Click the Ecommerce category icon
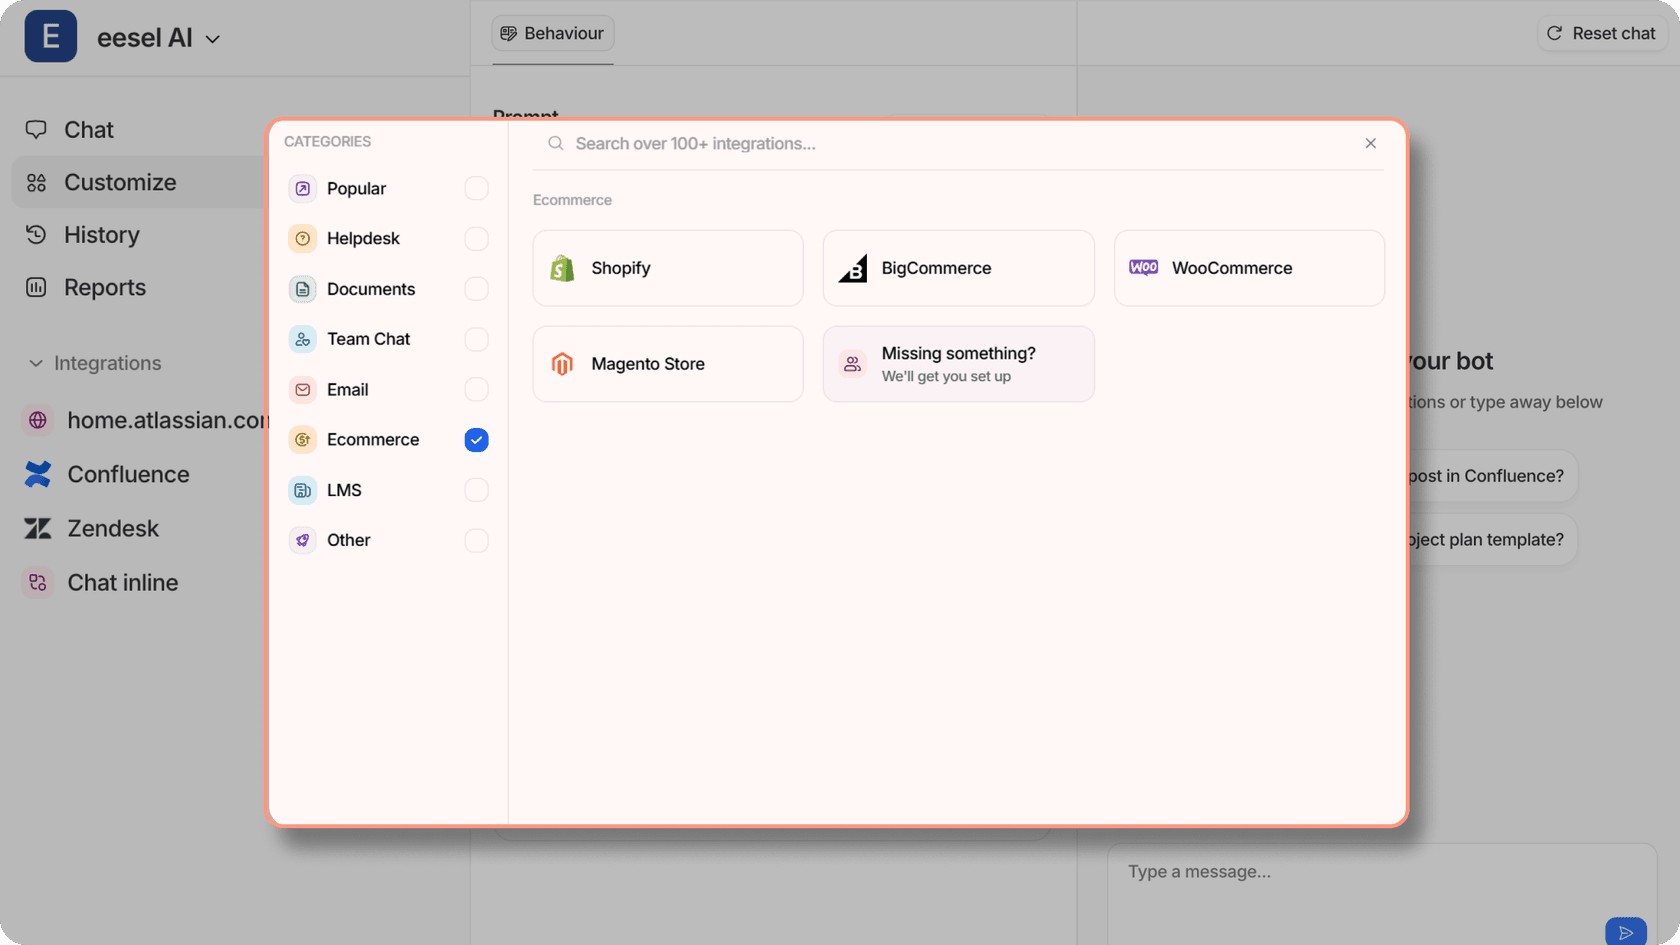Screen dimensions: 1680x945 coord(302,439)
